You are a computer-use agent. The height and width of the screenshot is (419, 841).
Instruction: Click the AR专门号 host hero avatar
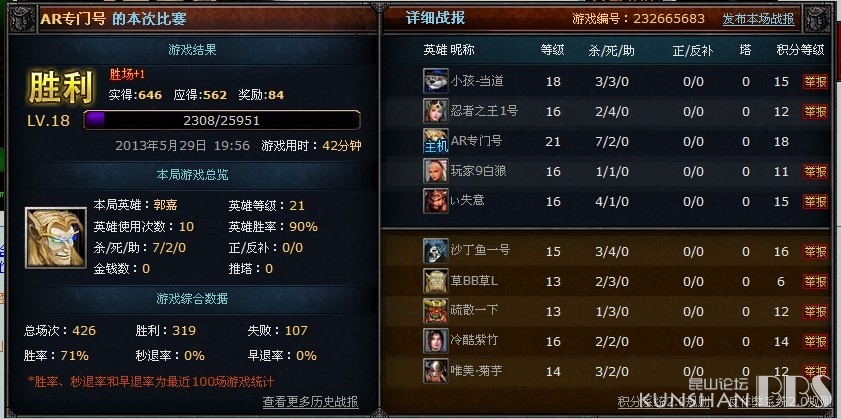pyautogui.click(x=436, y=141)
